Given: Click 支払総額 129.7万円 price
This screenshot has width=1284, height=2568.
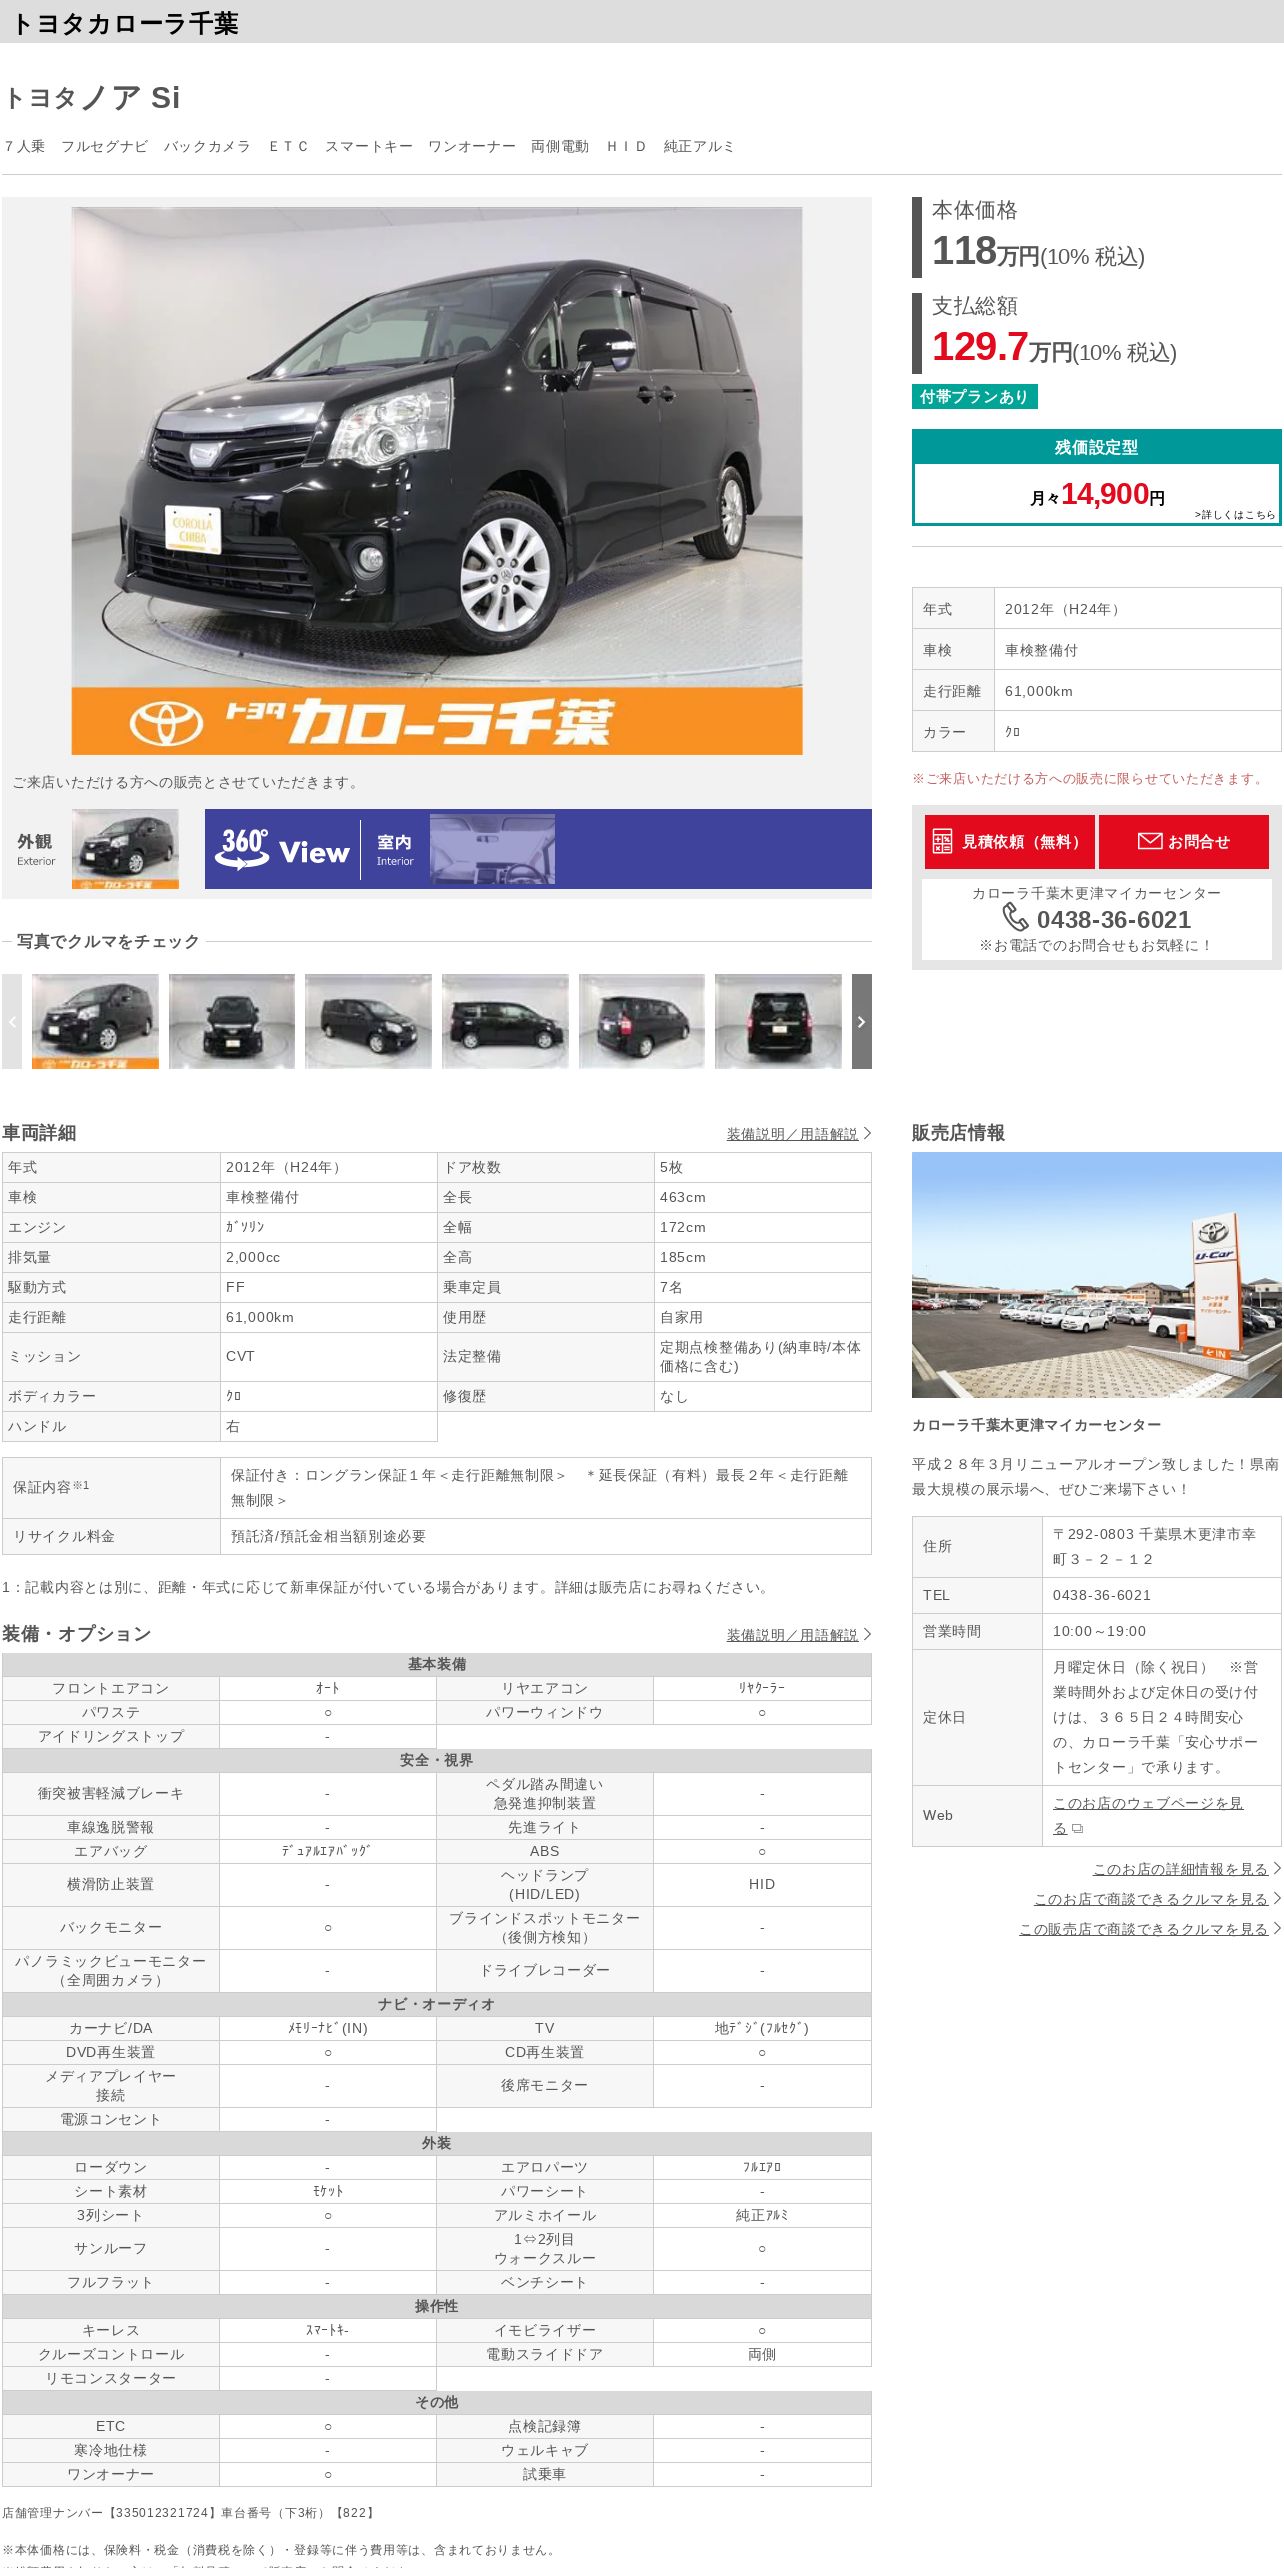Looking at the screenshot, I should [x=1053, y=348].
